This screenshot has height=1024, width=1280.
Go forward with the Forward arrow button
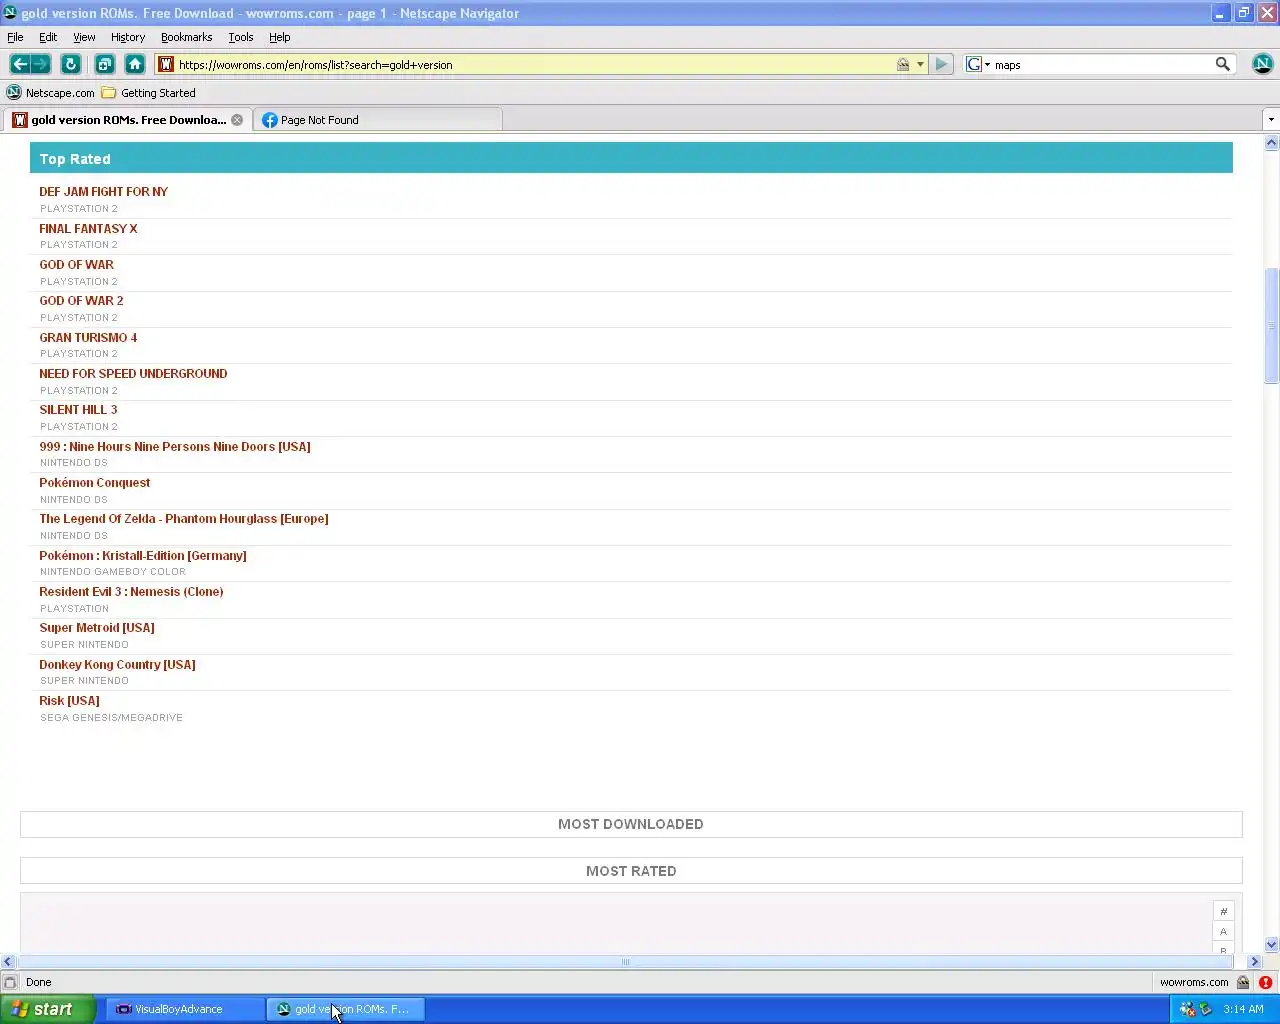click(x=41, y=64)
